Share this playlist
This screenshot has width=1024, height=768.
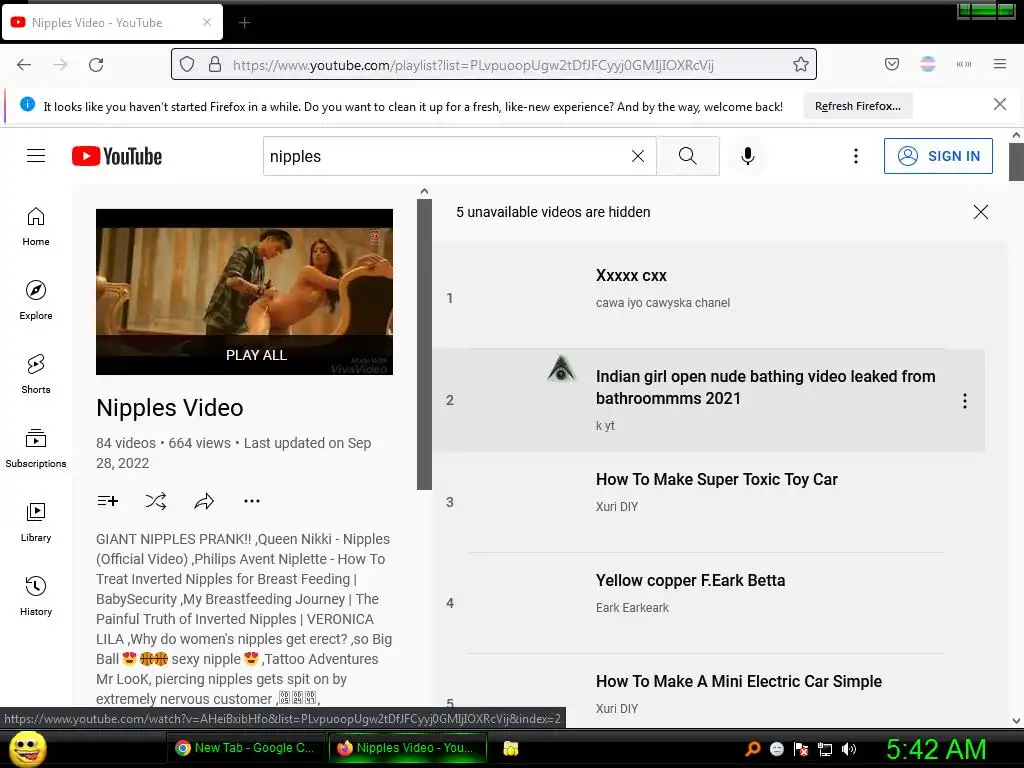(204, 501)
